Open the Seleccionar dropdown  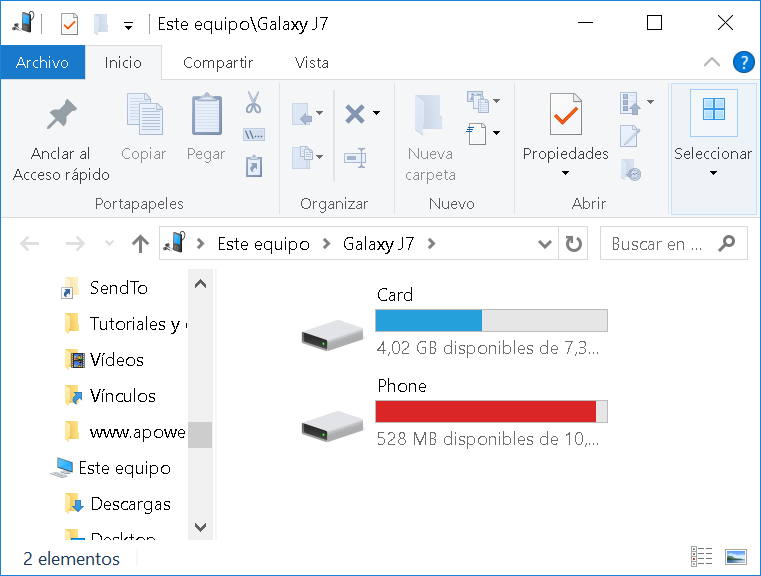(x=713, y=150)
